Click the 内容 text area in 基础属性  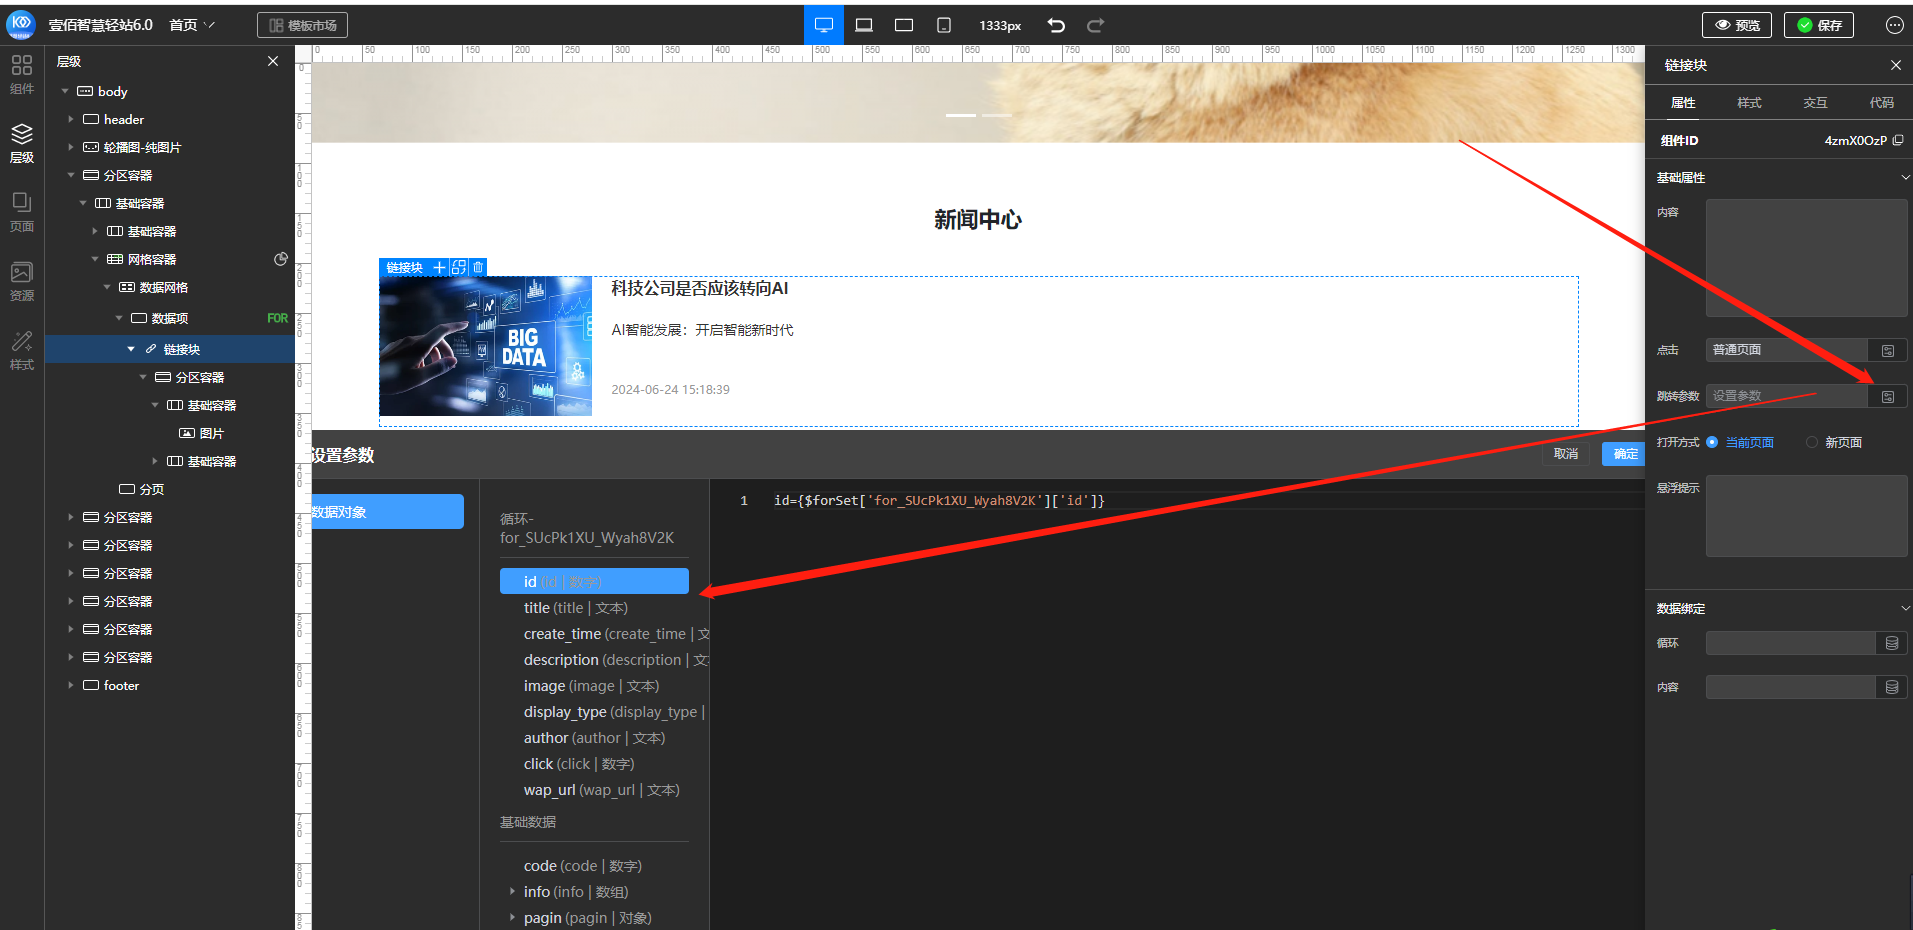(x=1806, y=258)
